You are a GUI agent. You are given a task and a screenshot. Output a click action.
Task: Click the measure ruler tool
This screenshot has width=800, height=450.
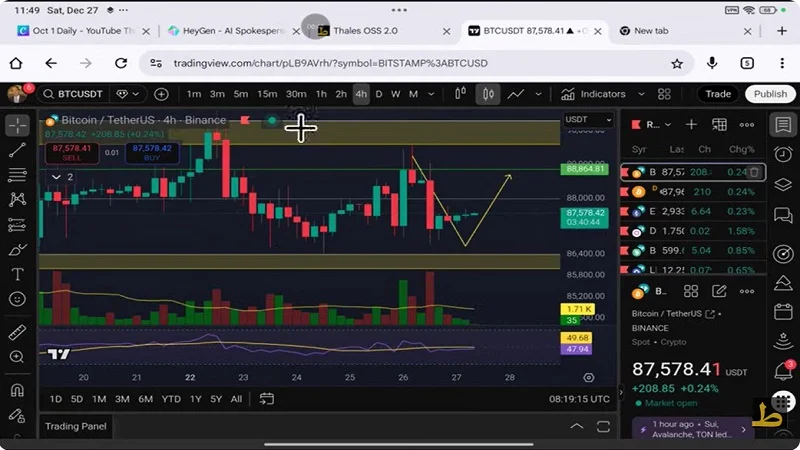click(x=17, y=332)
